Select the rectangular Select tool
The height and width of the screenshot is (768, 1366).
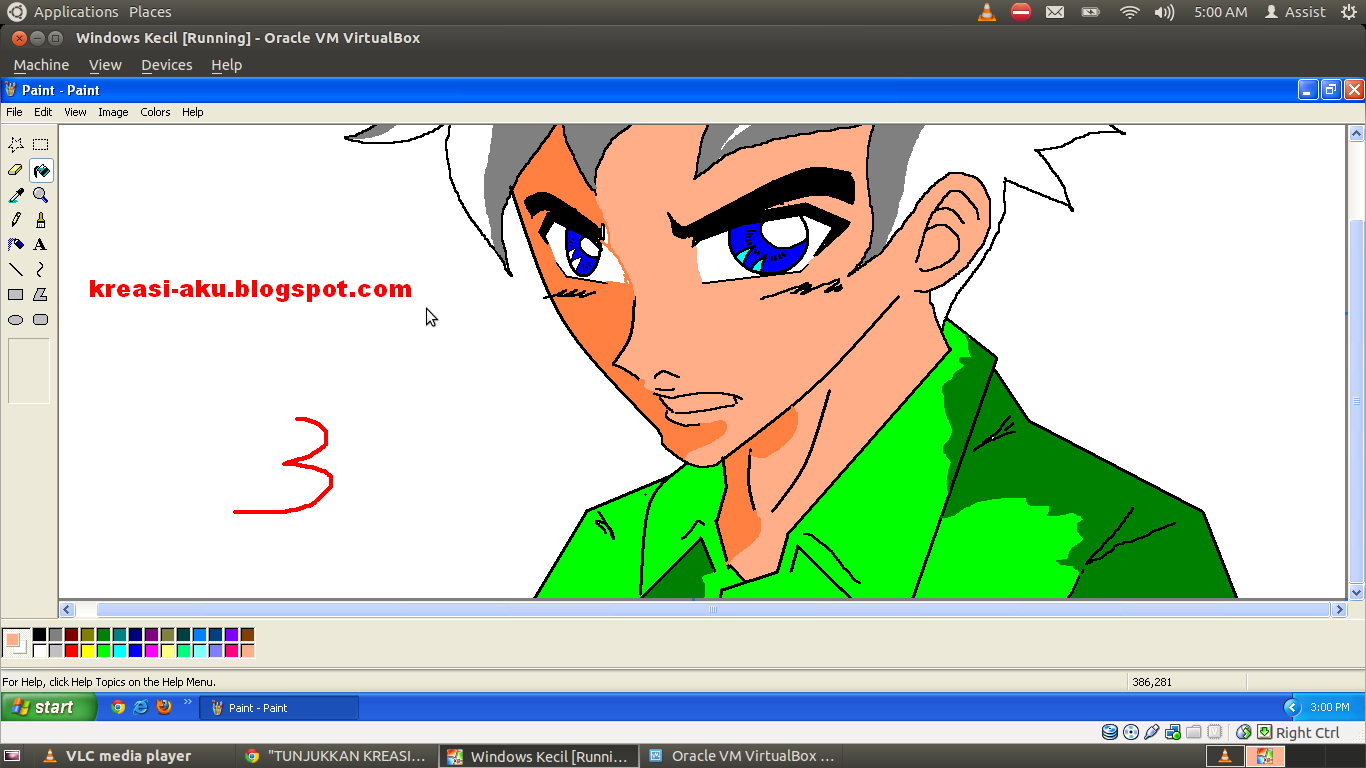click(x=41, y=145)
